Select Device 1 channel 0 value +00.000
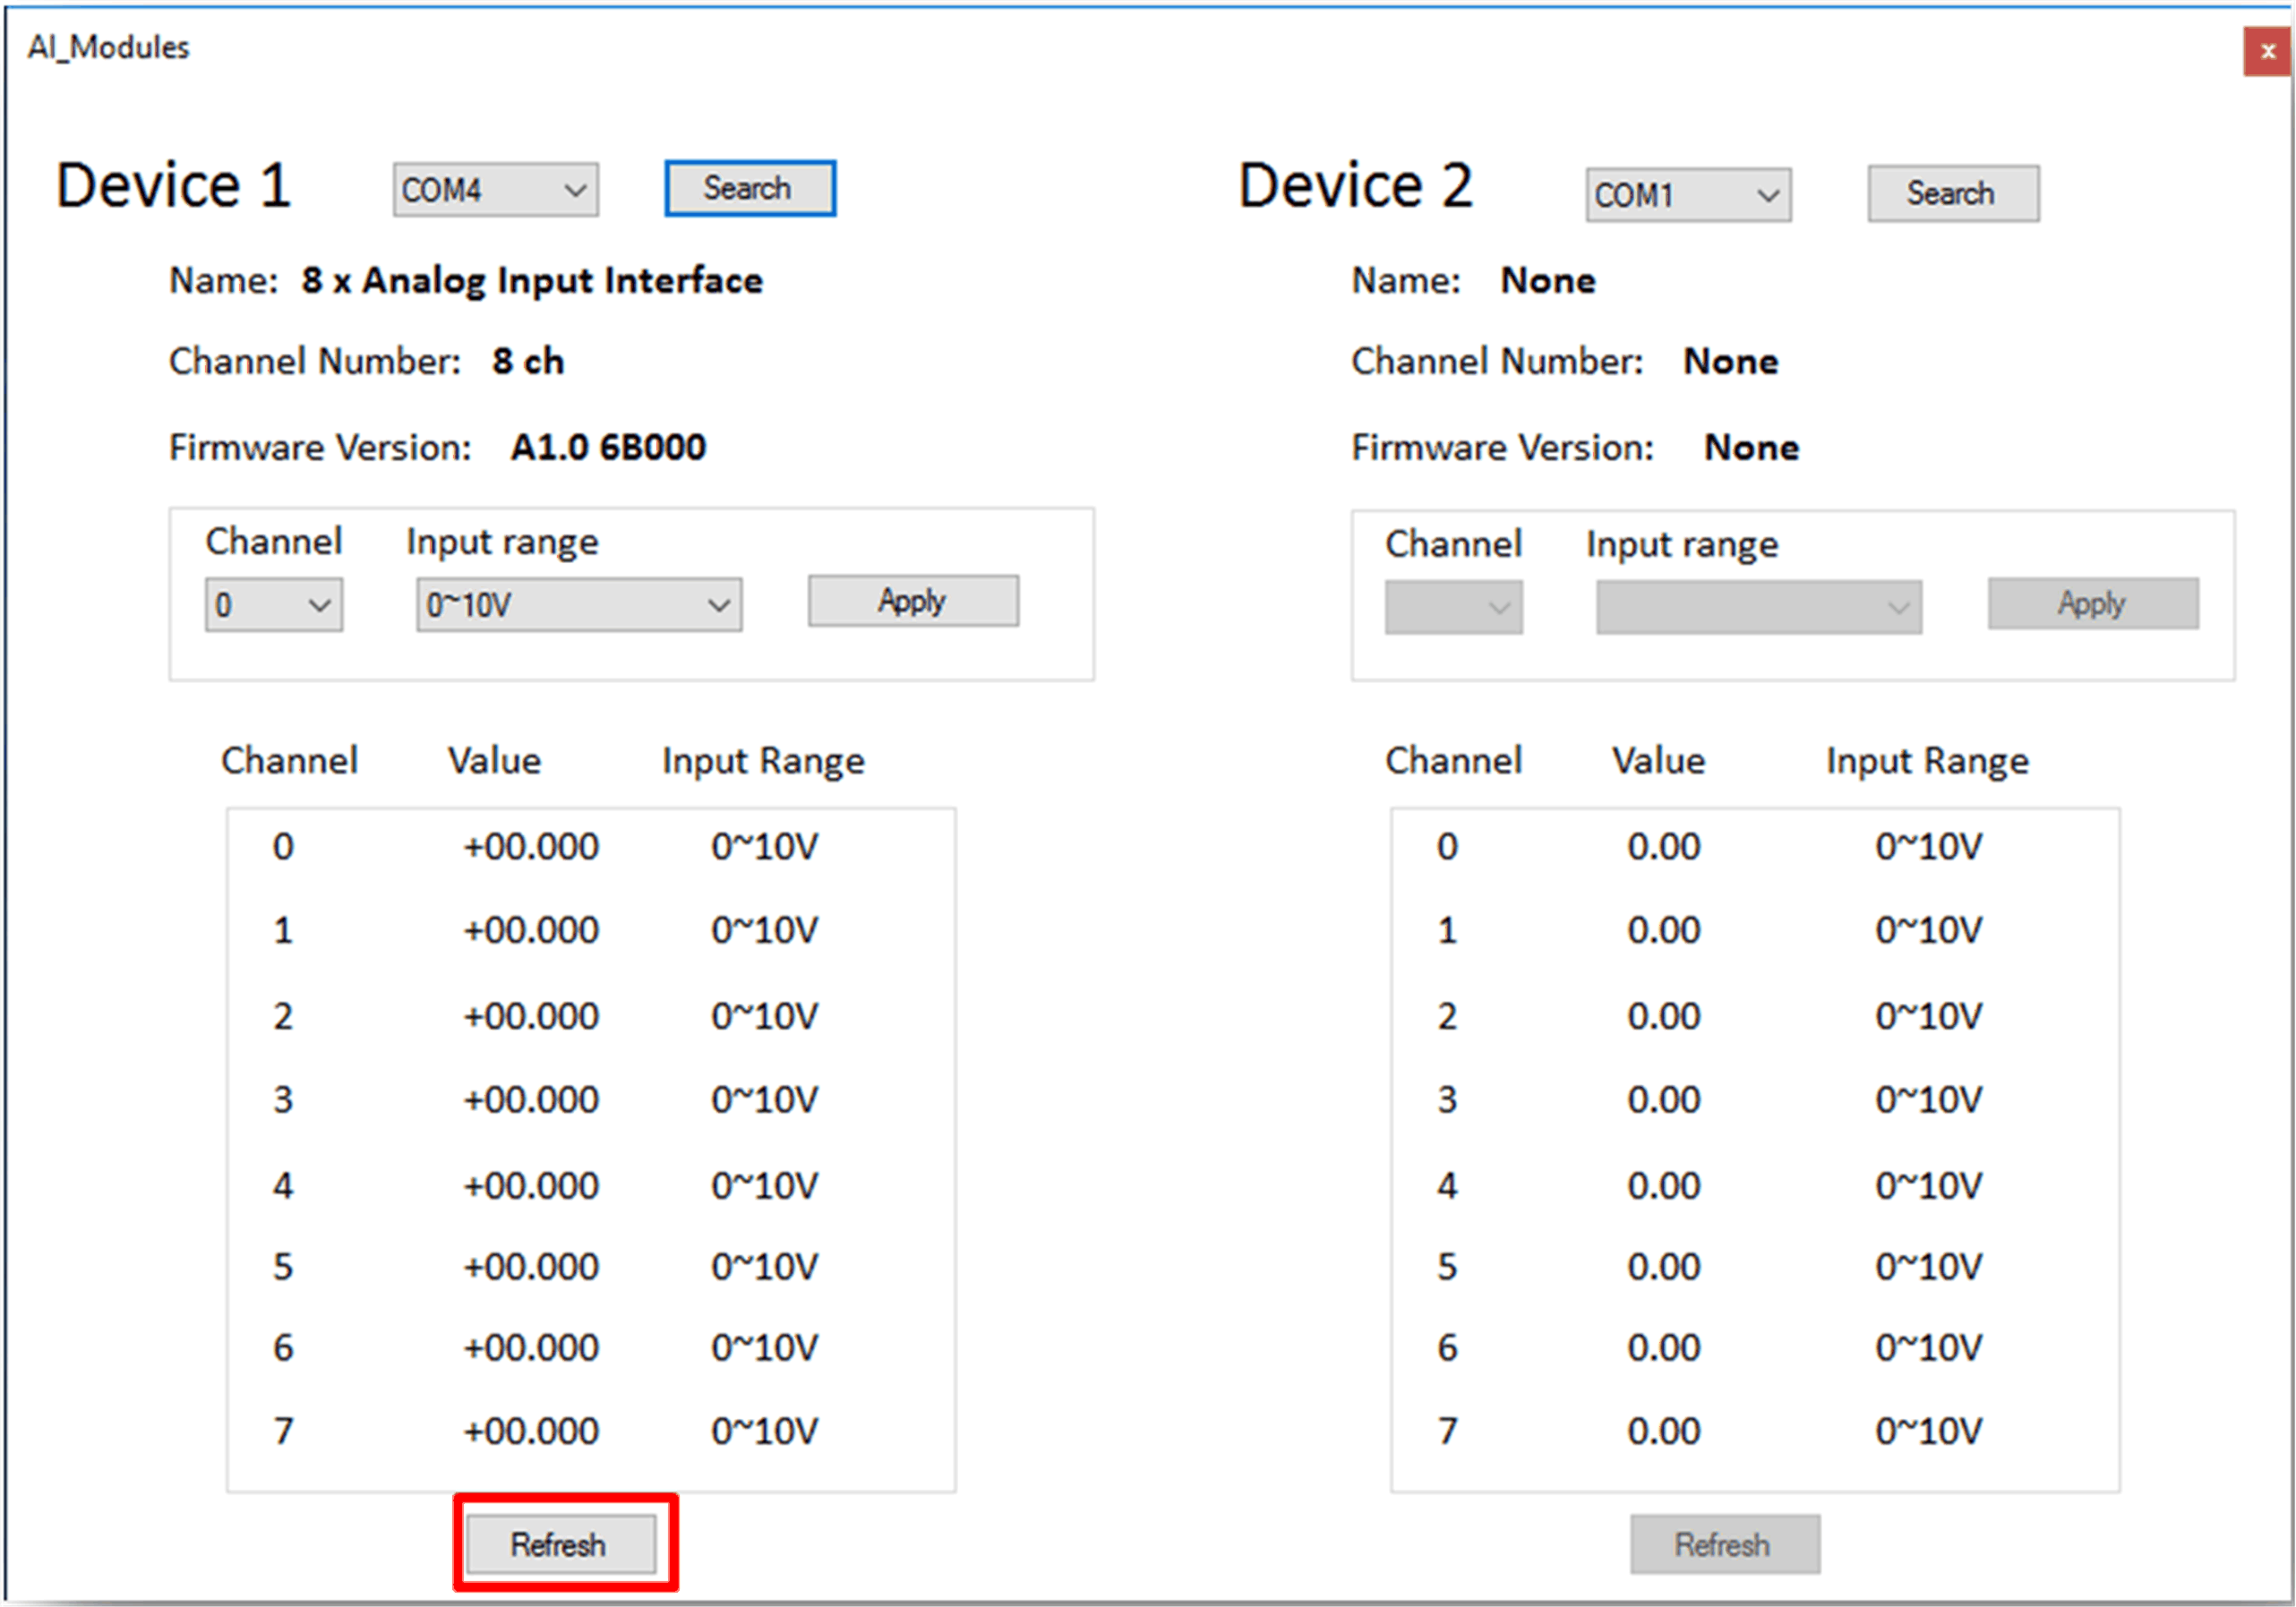The width and height of the screenshot is (2296, 1607). click(x=530, y=847)
